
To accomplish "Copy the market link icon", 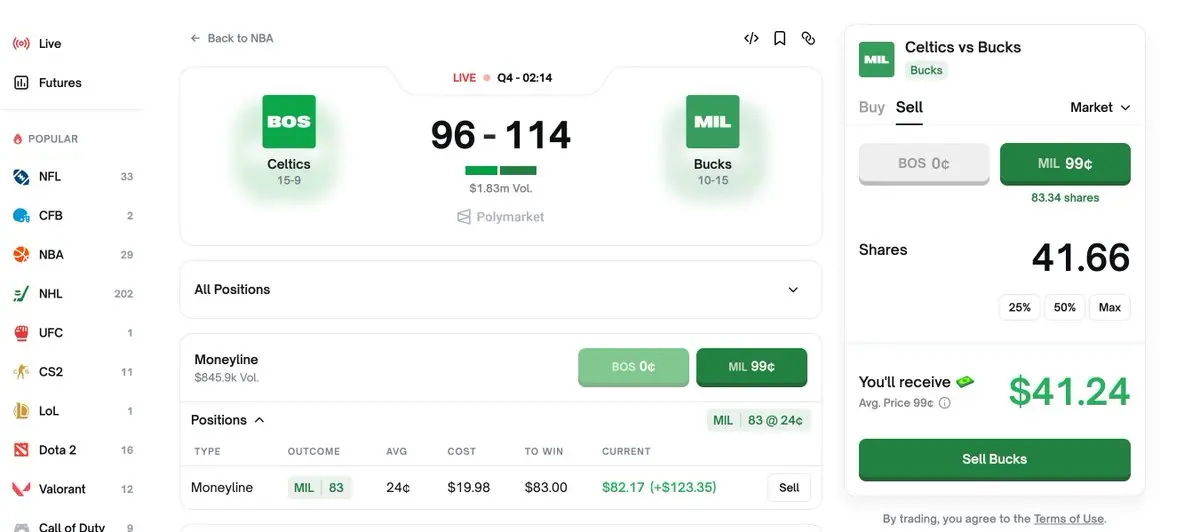I will click(809, 38).
